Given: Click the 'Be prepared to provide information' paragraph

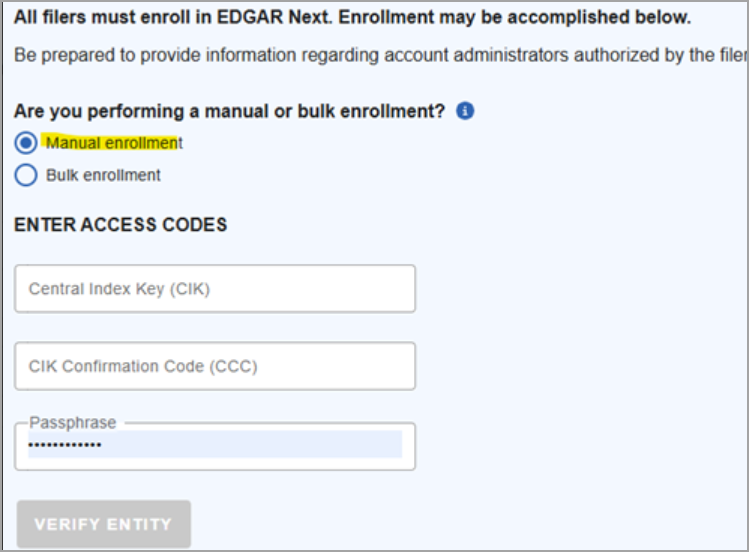Looking at the screenshot, I should tap(380, 55).
